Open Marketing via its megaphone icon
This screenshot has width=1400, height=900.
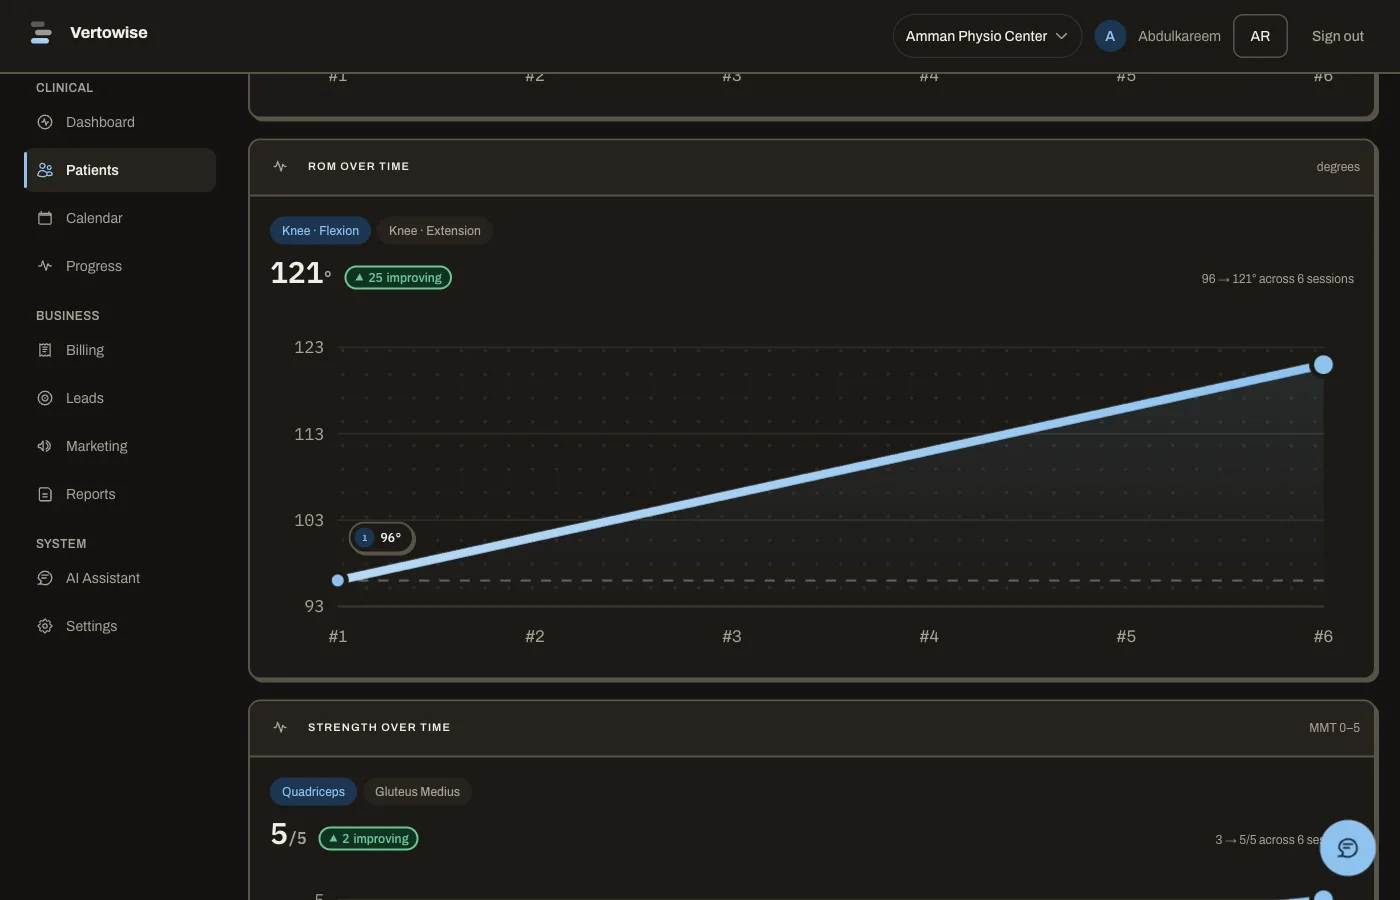45,446
